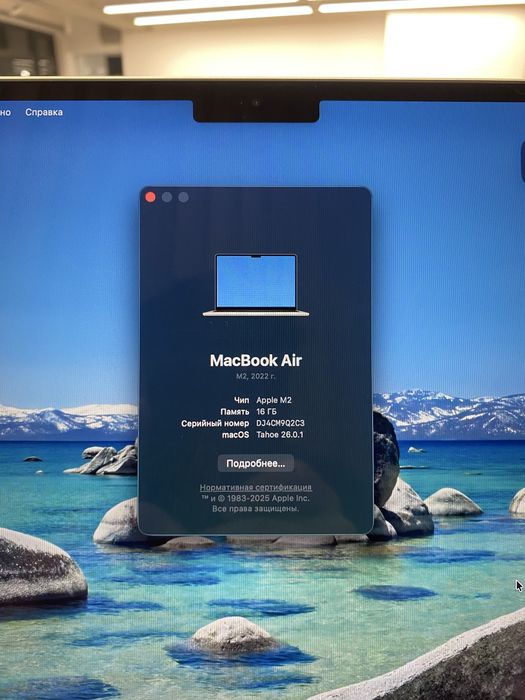Viewport: 525px width, 700px height.
Task: Open the Нормативная сертификация link
Action: [x=256, y=488]
